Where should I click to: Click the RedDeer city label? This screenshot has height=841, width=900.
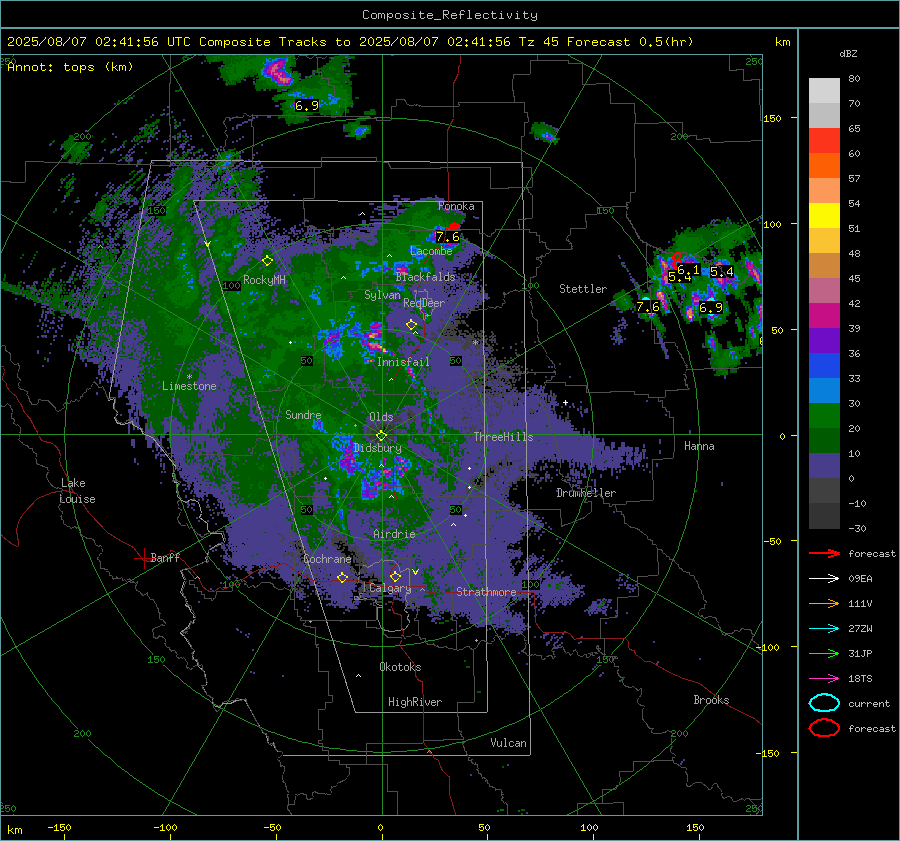(x=424, y=303)
